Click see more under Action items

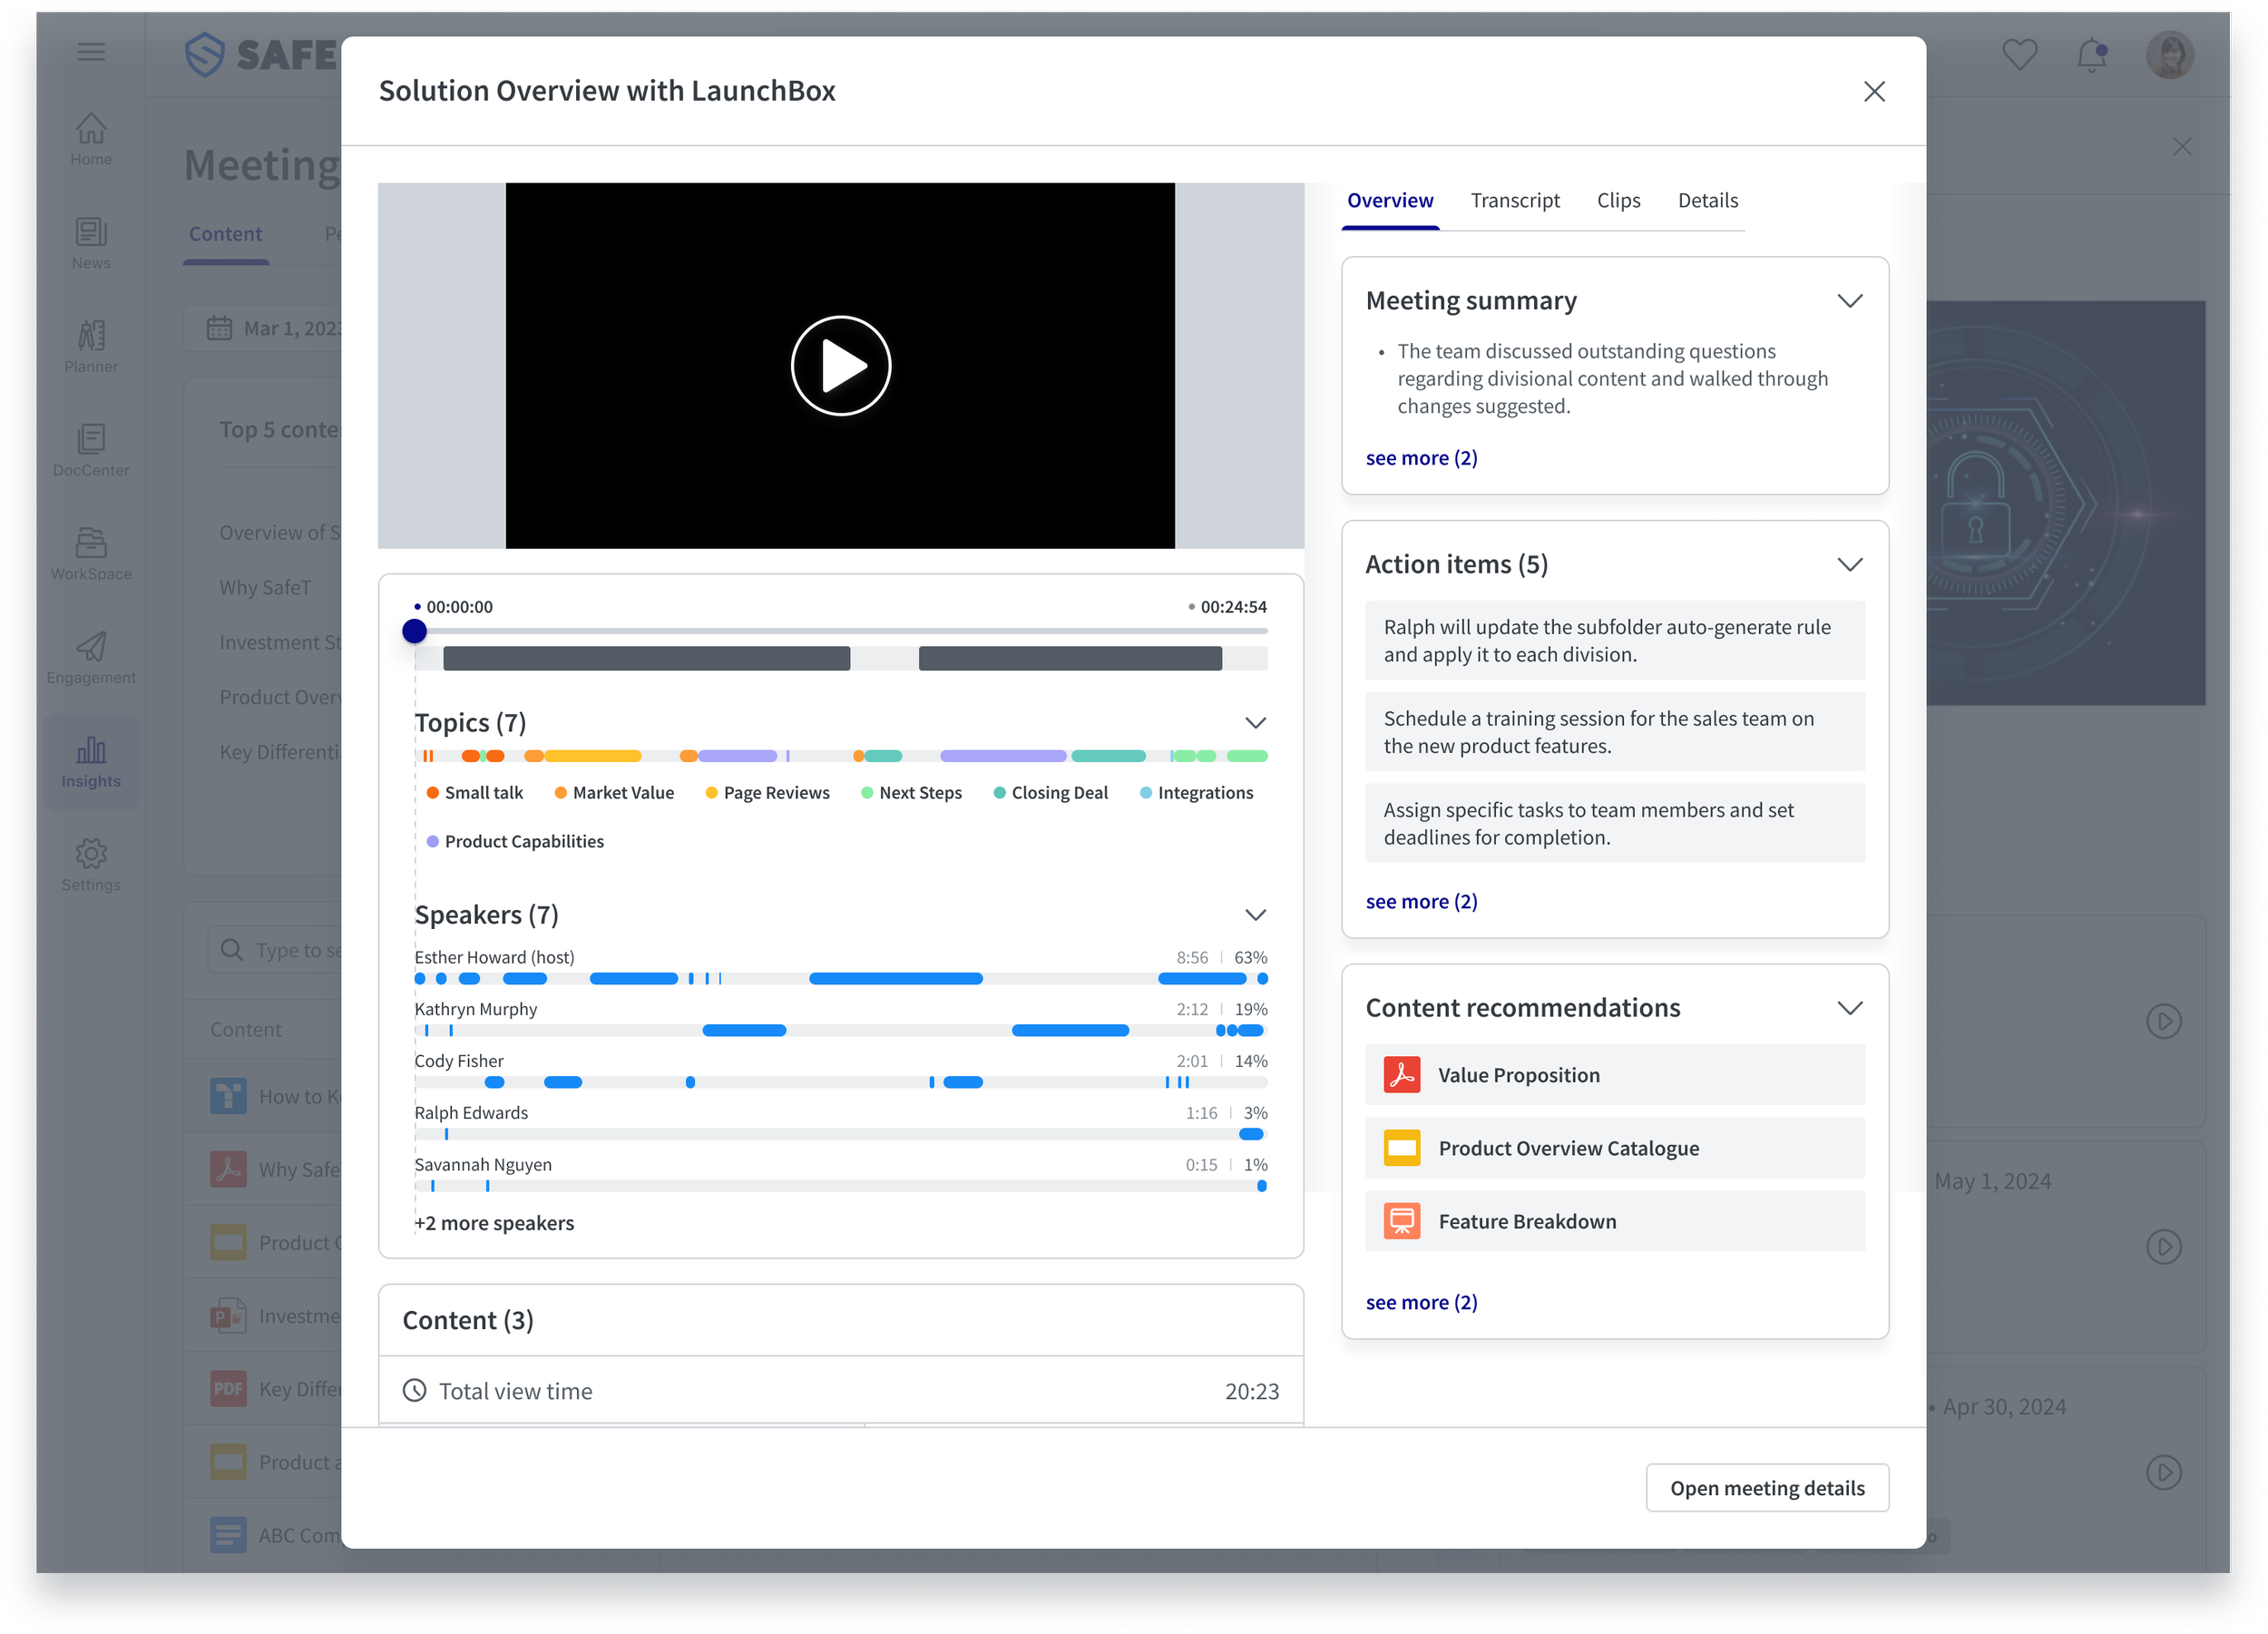pyautogui.click(x=1420, y=901)
